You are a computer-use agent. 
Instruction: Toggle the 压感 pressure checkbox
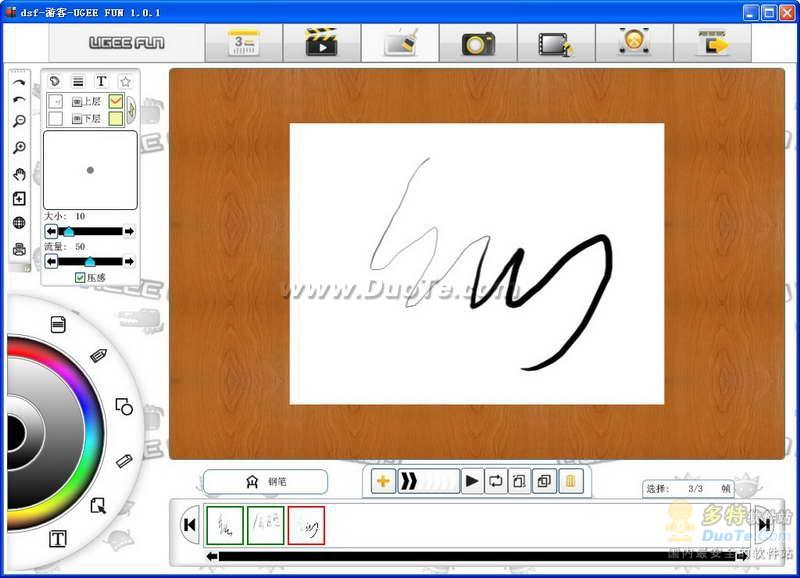tap(80, 278)
